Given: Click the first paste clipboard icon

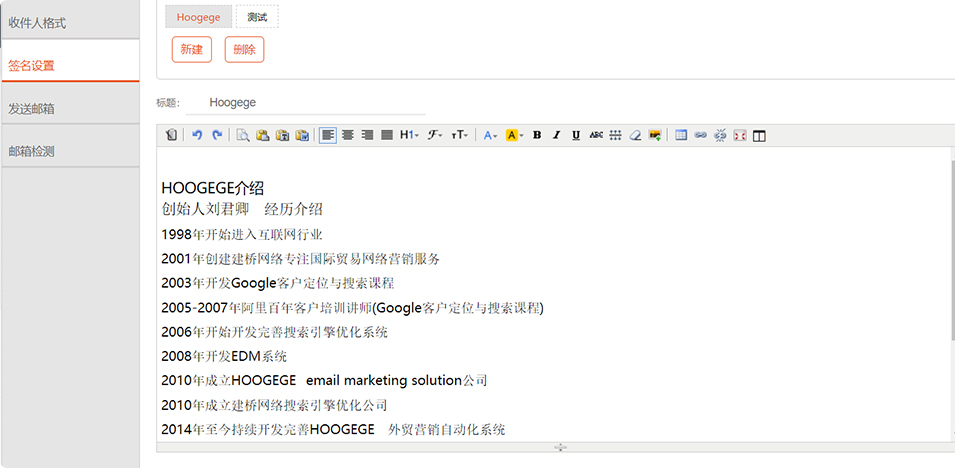Looking at the screenshot, I should (x=263, y=135).
